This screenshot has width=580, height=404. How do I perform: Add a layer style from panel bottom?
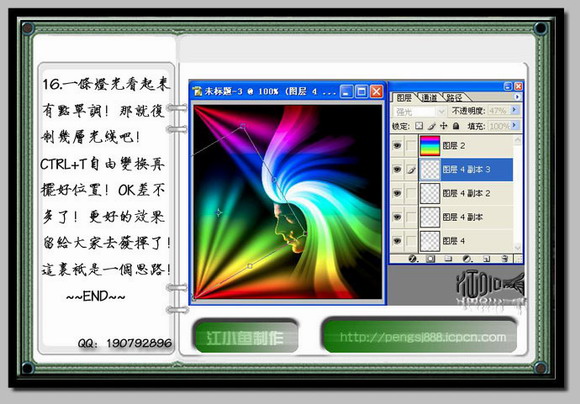coord(412,259)
